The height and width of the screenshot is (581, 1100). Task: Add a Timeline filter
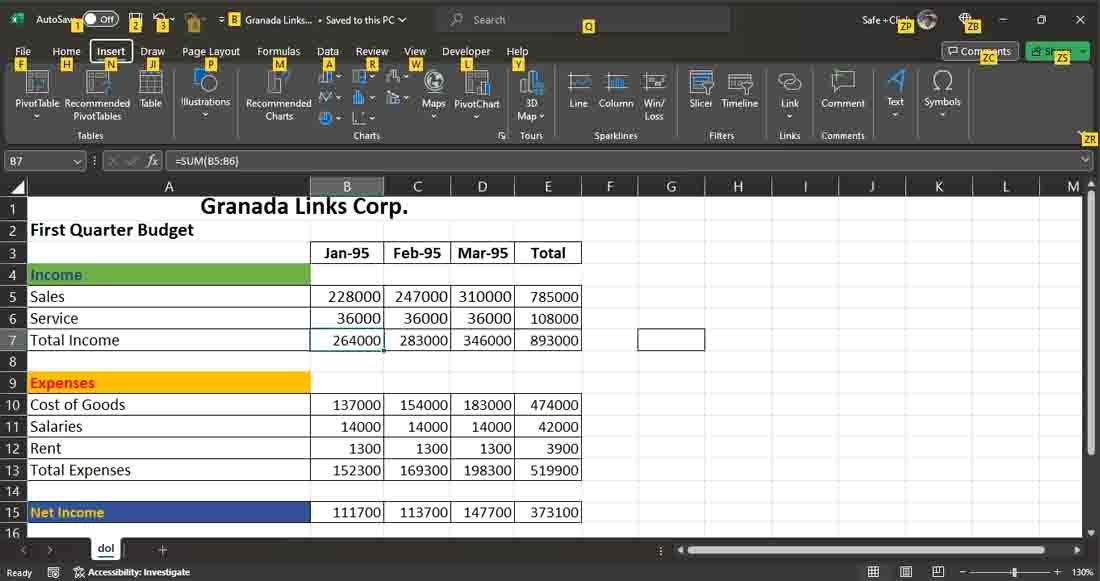[x=739, y=89]
